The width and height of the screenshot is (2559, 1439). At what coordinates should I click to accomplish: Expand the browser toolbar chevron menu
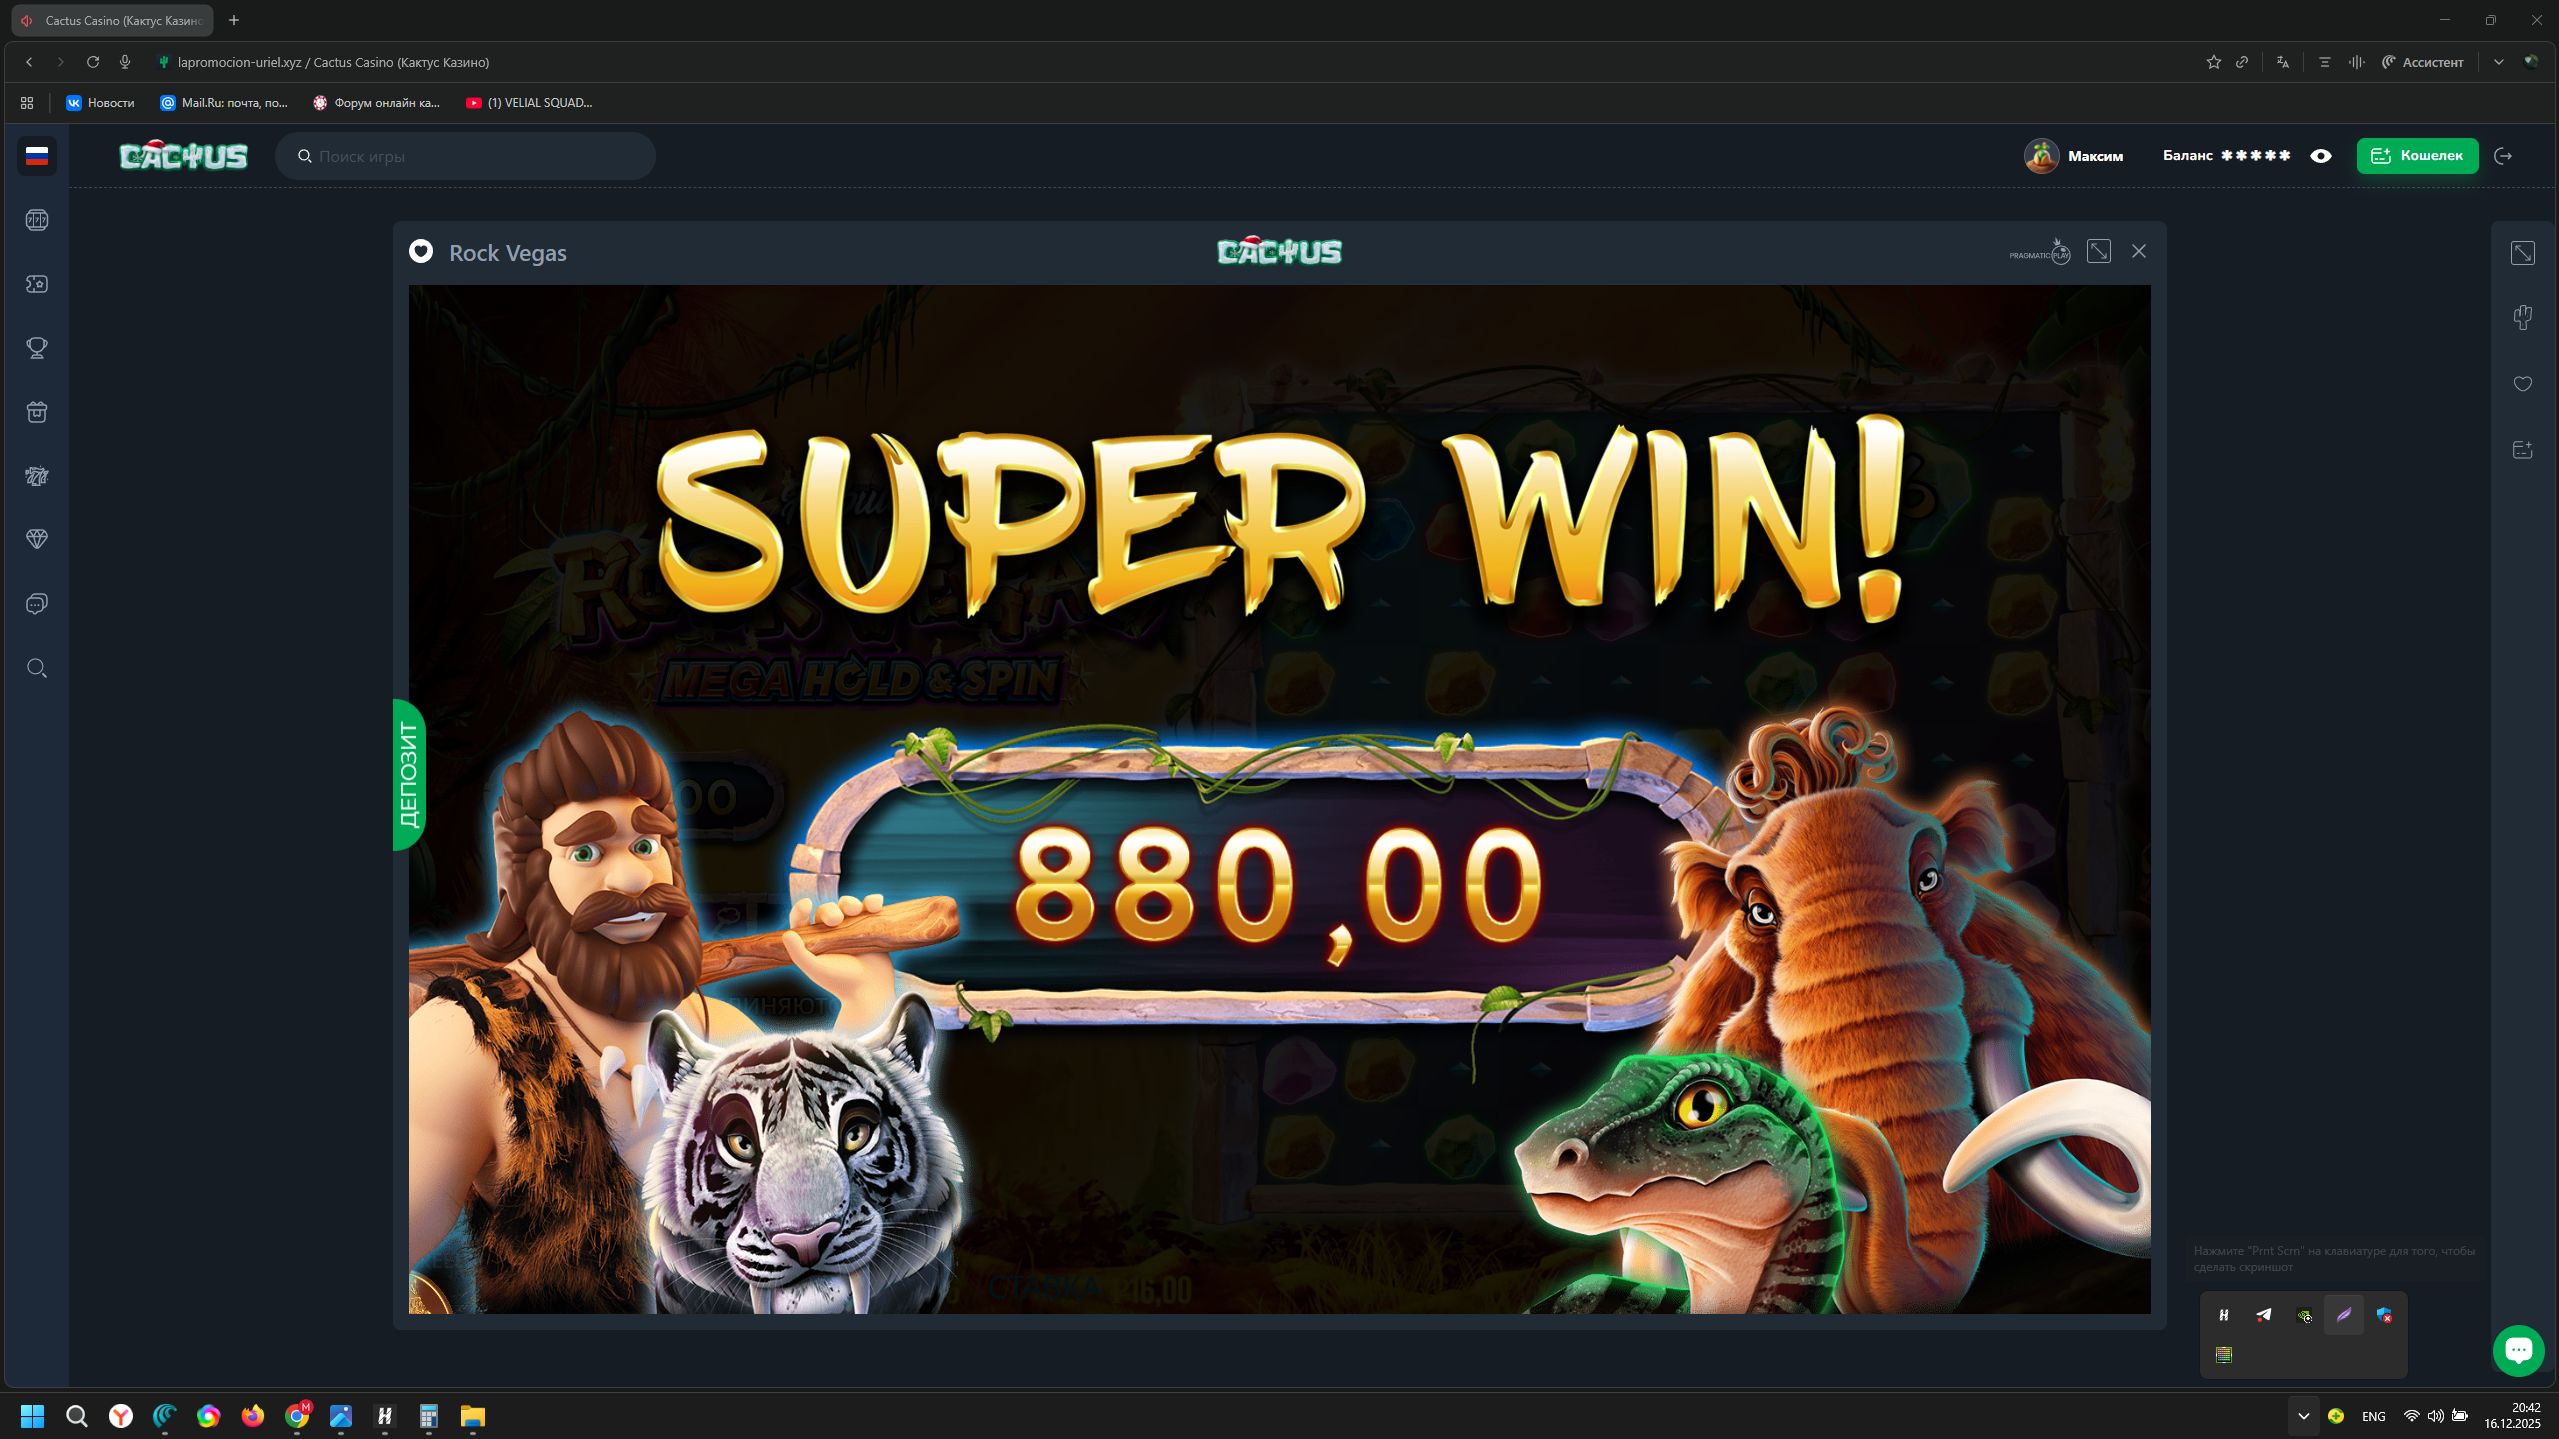(2498, 62)
